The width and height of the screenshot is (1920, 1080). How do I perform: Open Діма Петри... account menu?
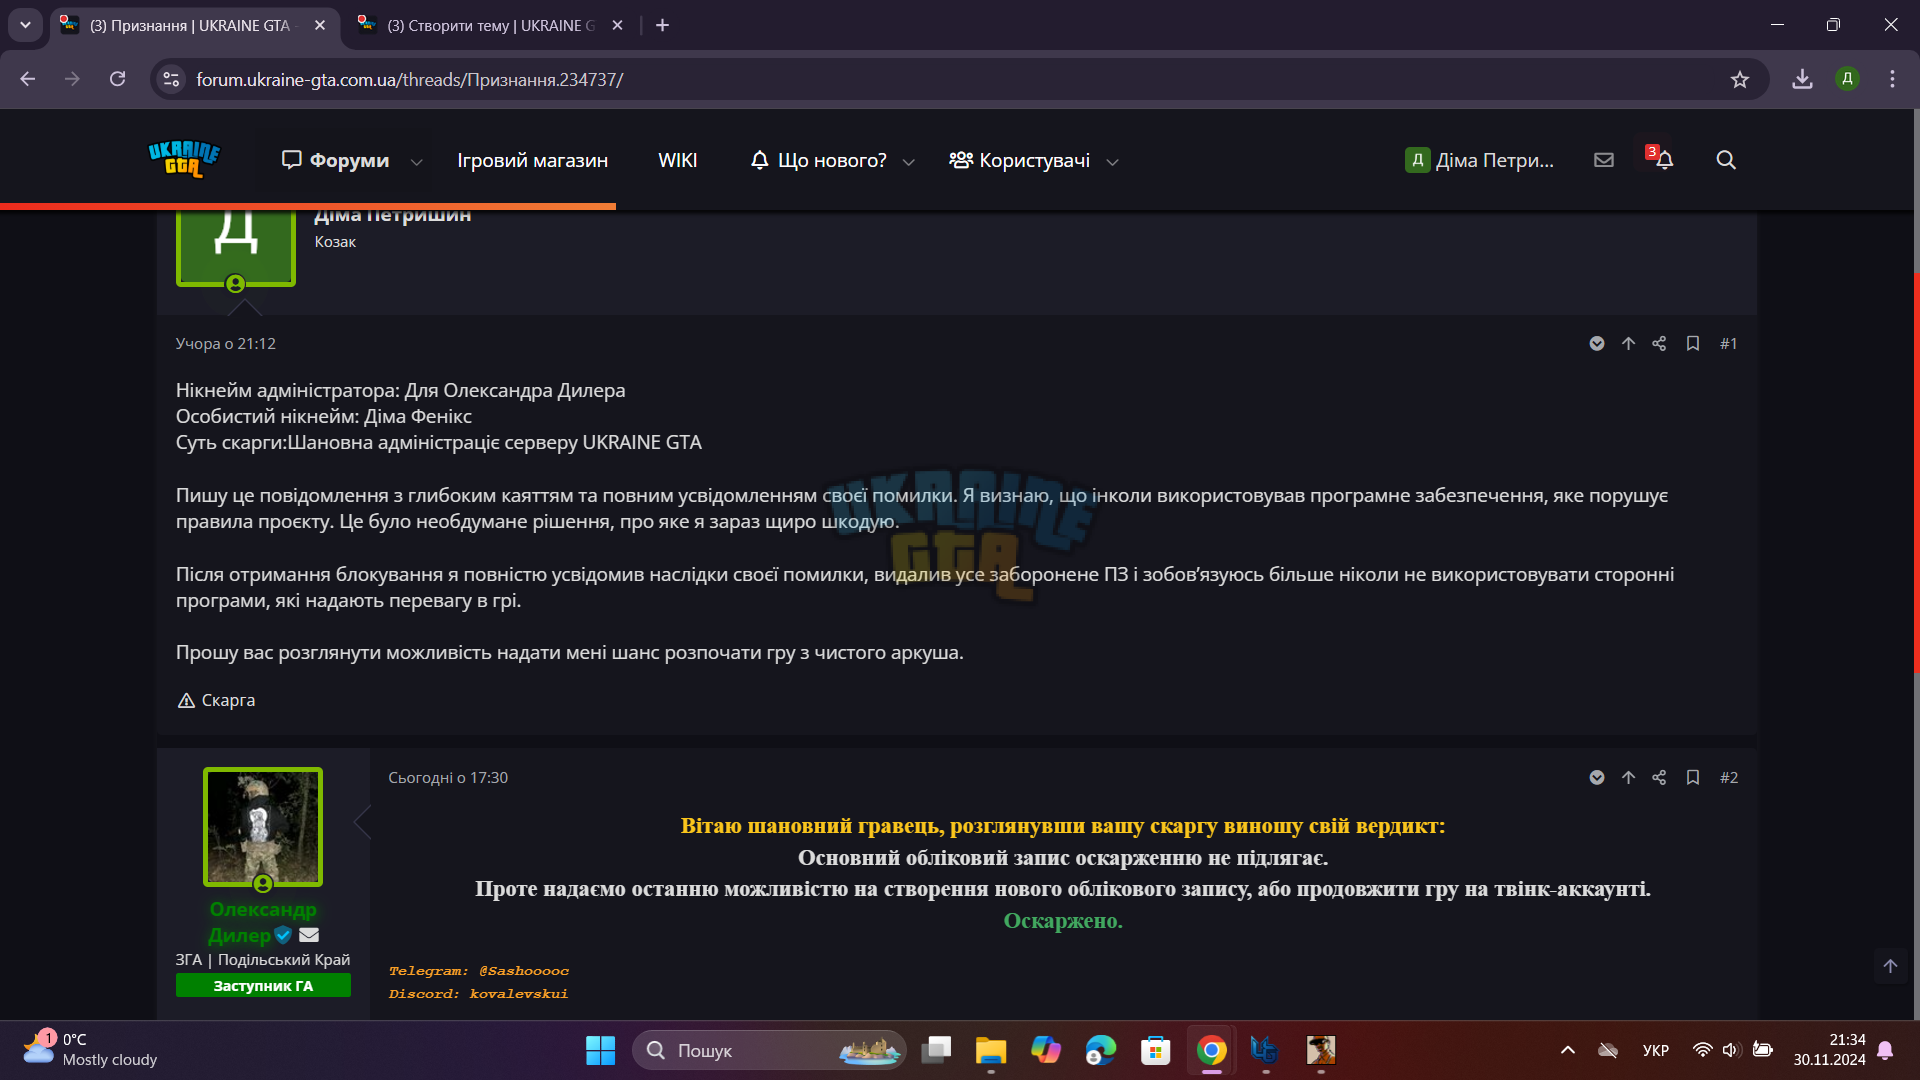coord(1479,160)
